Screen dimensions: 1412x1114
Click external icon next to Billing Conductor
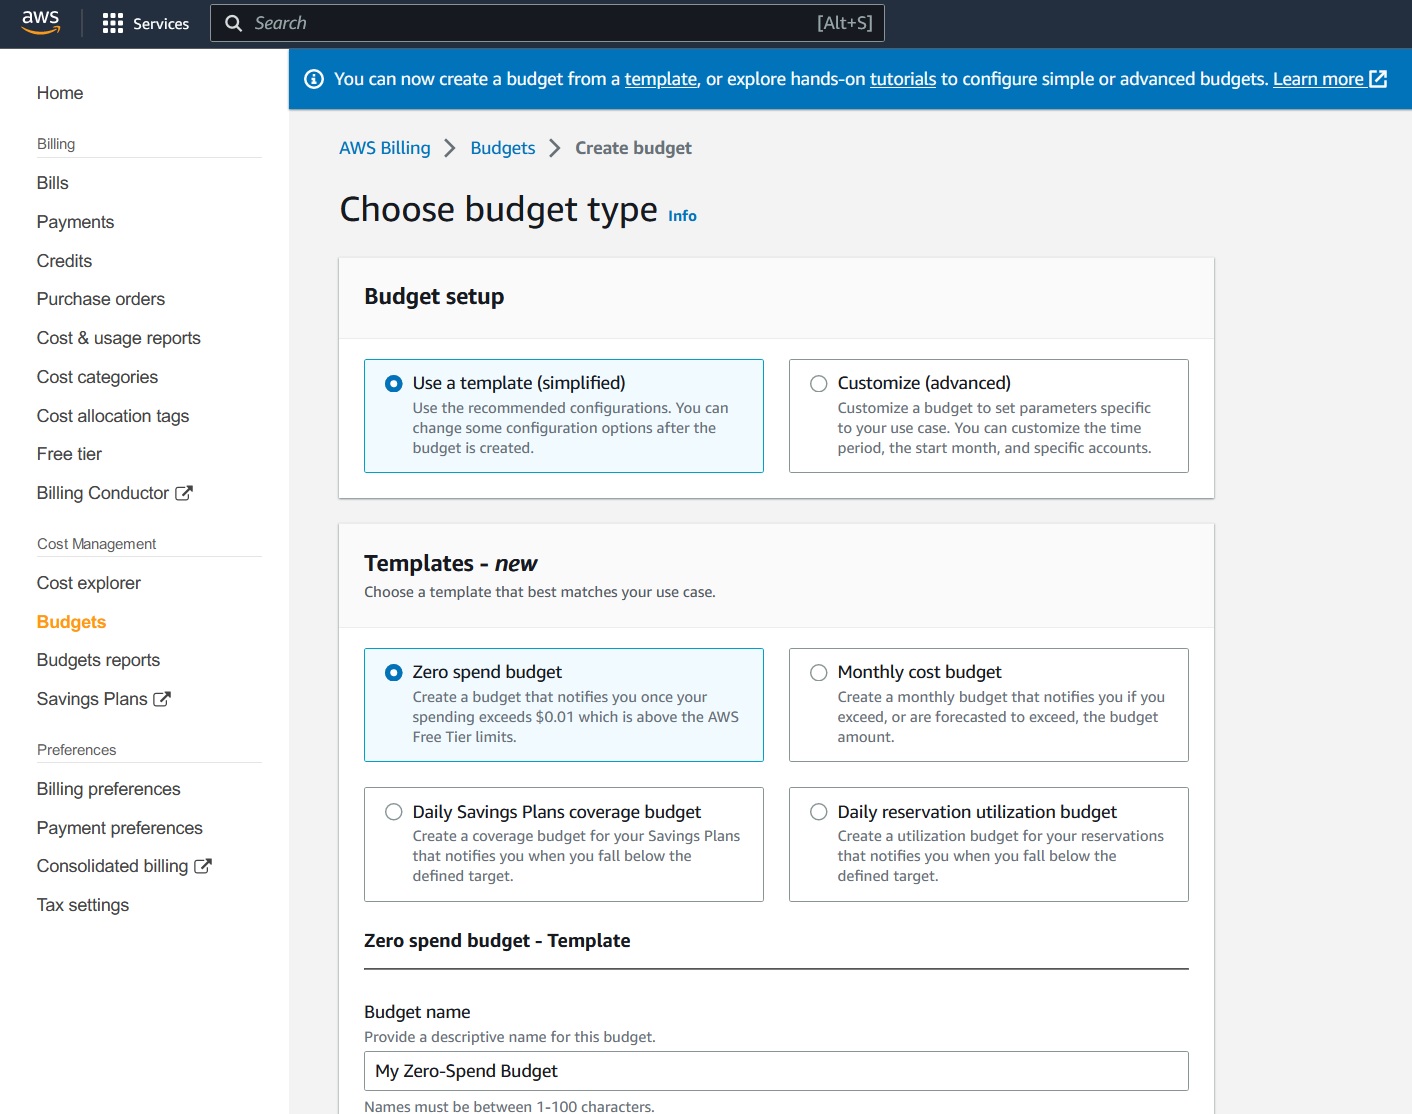(184, 493)
